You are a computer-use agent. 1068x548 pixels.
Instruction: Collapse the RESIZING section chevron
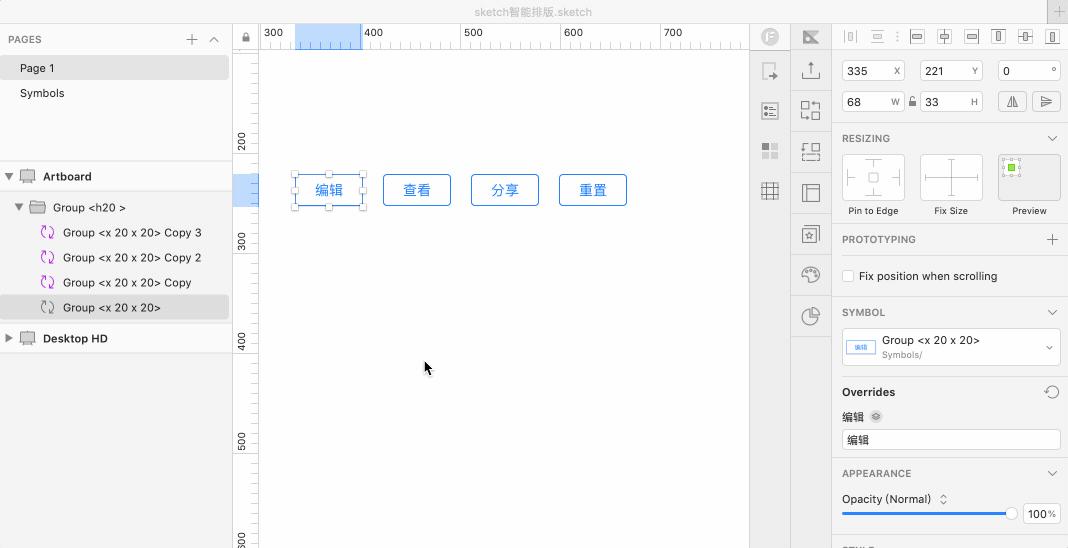pos(1052,138)
